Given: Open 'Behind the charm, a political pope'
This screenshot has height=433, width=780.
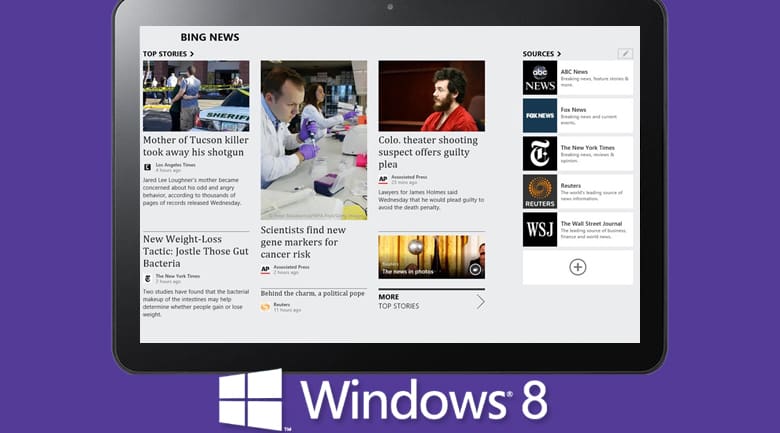Looking at the screenshot, I should (x=312, y=294).
